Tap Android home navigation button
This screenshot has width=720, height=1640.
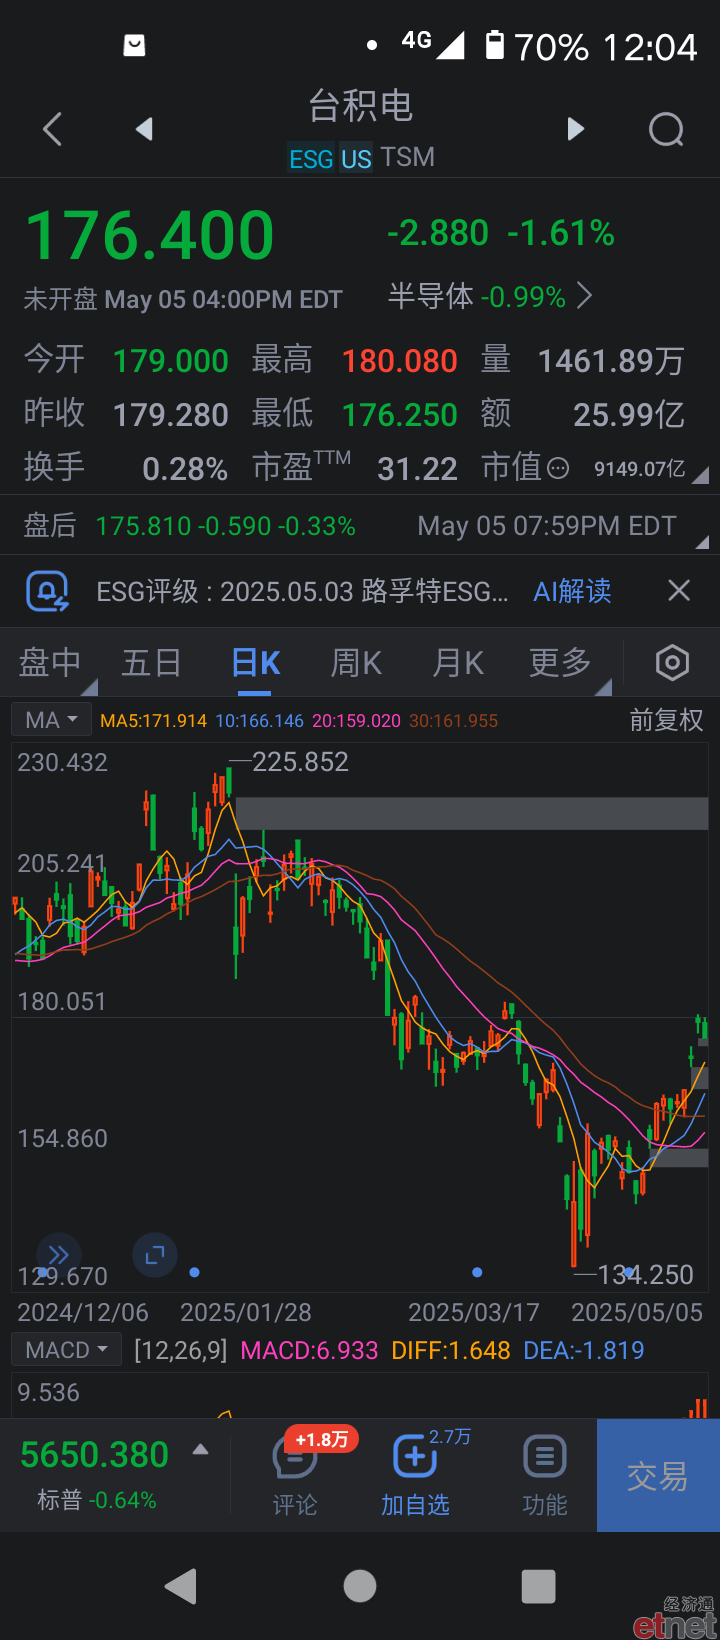tap(360, 1586)
